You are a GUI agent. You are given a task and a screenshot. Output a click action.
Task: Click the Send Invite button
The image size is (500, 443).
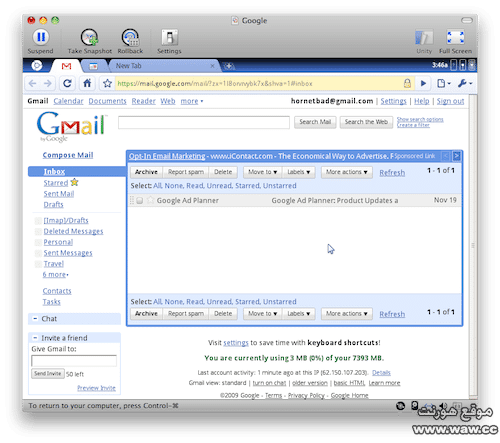[x=48, y=373]
